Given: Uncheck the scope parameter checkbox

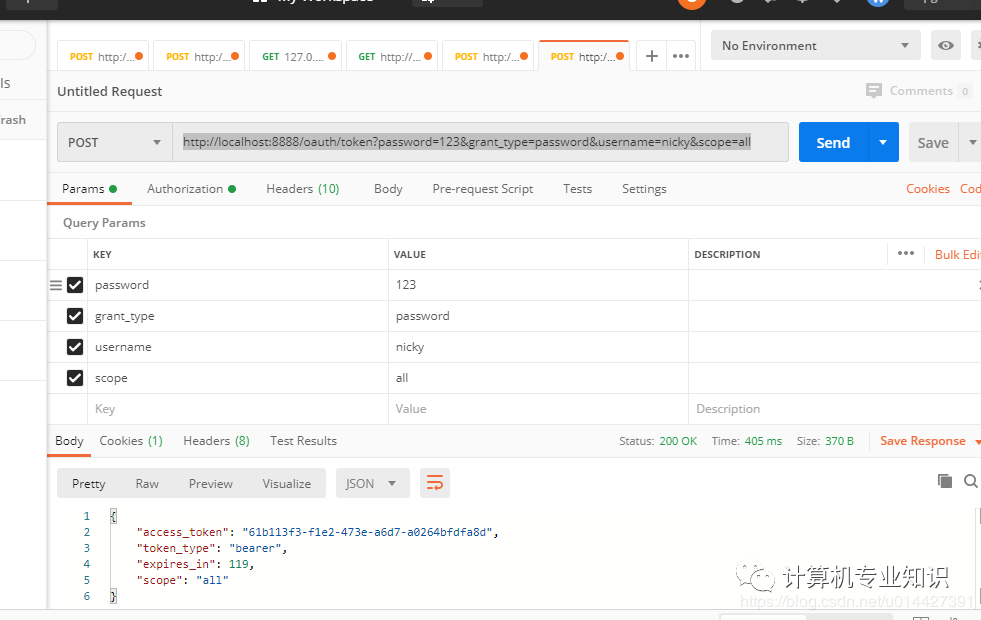Looking at the screenshot, I should point(75,378).
